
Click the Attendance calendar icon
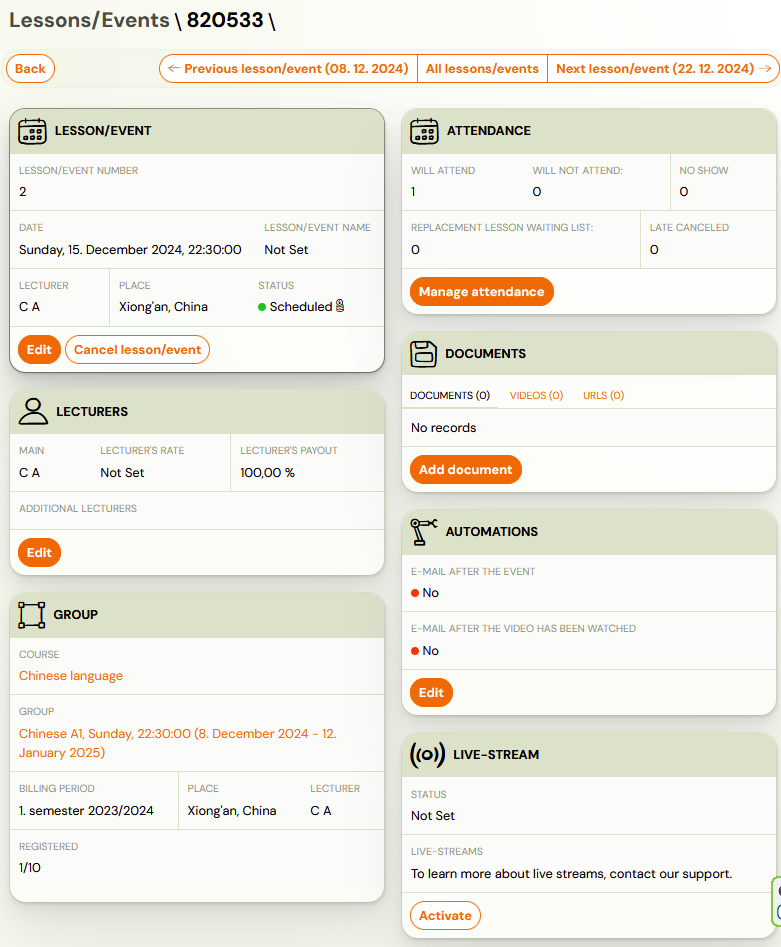pos(424,131)
